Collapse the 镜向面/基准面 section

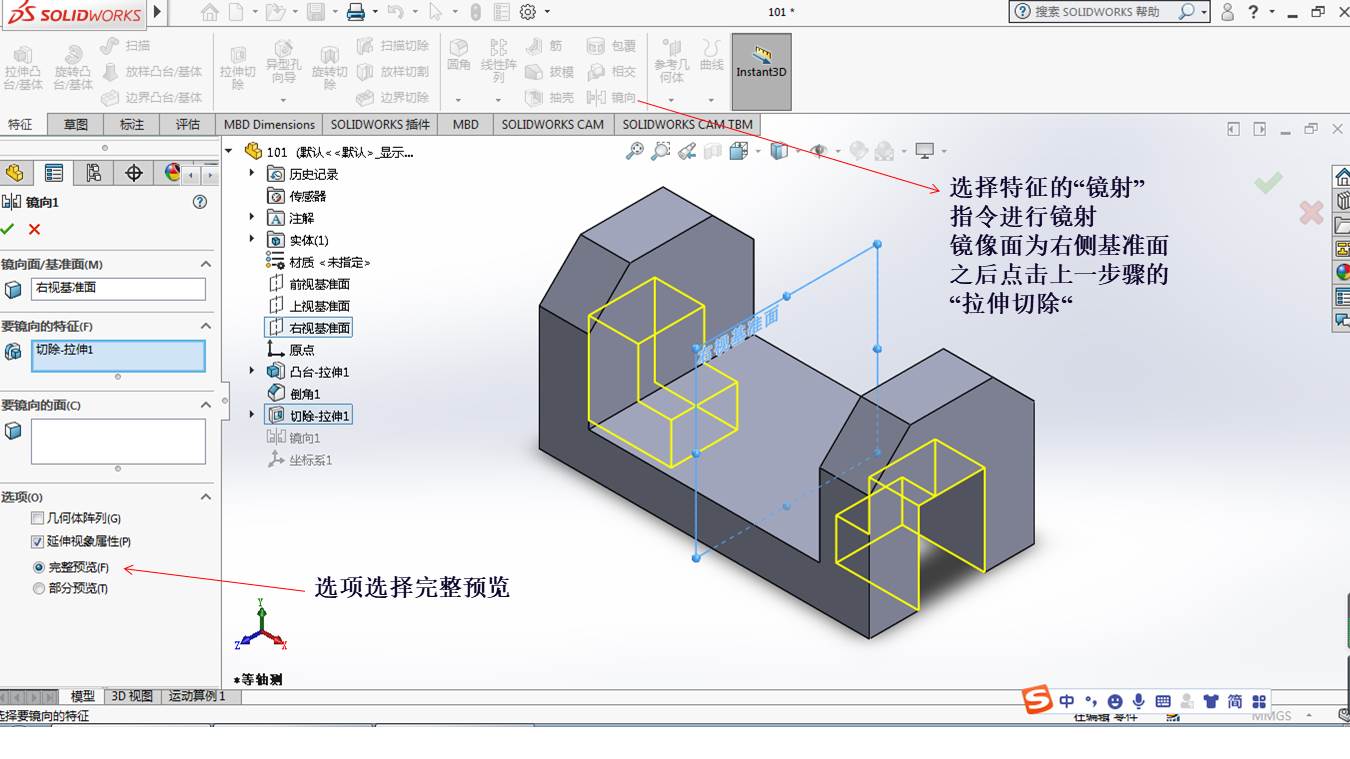tap(206, 264)
